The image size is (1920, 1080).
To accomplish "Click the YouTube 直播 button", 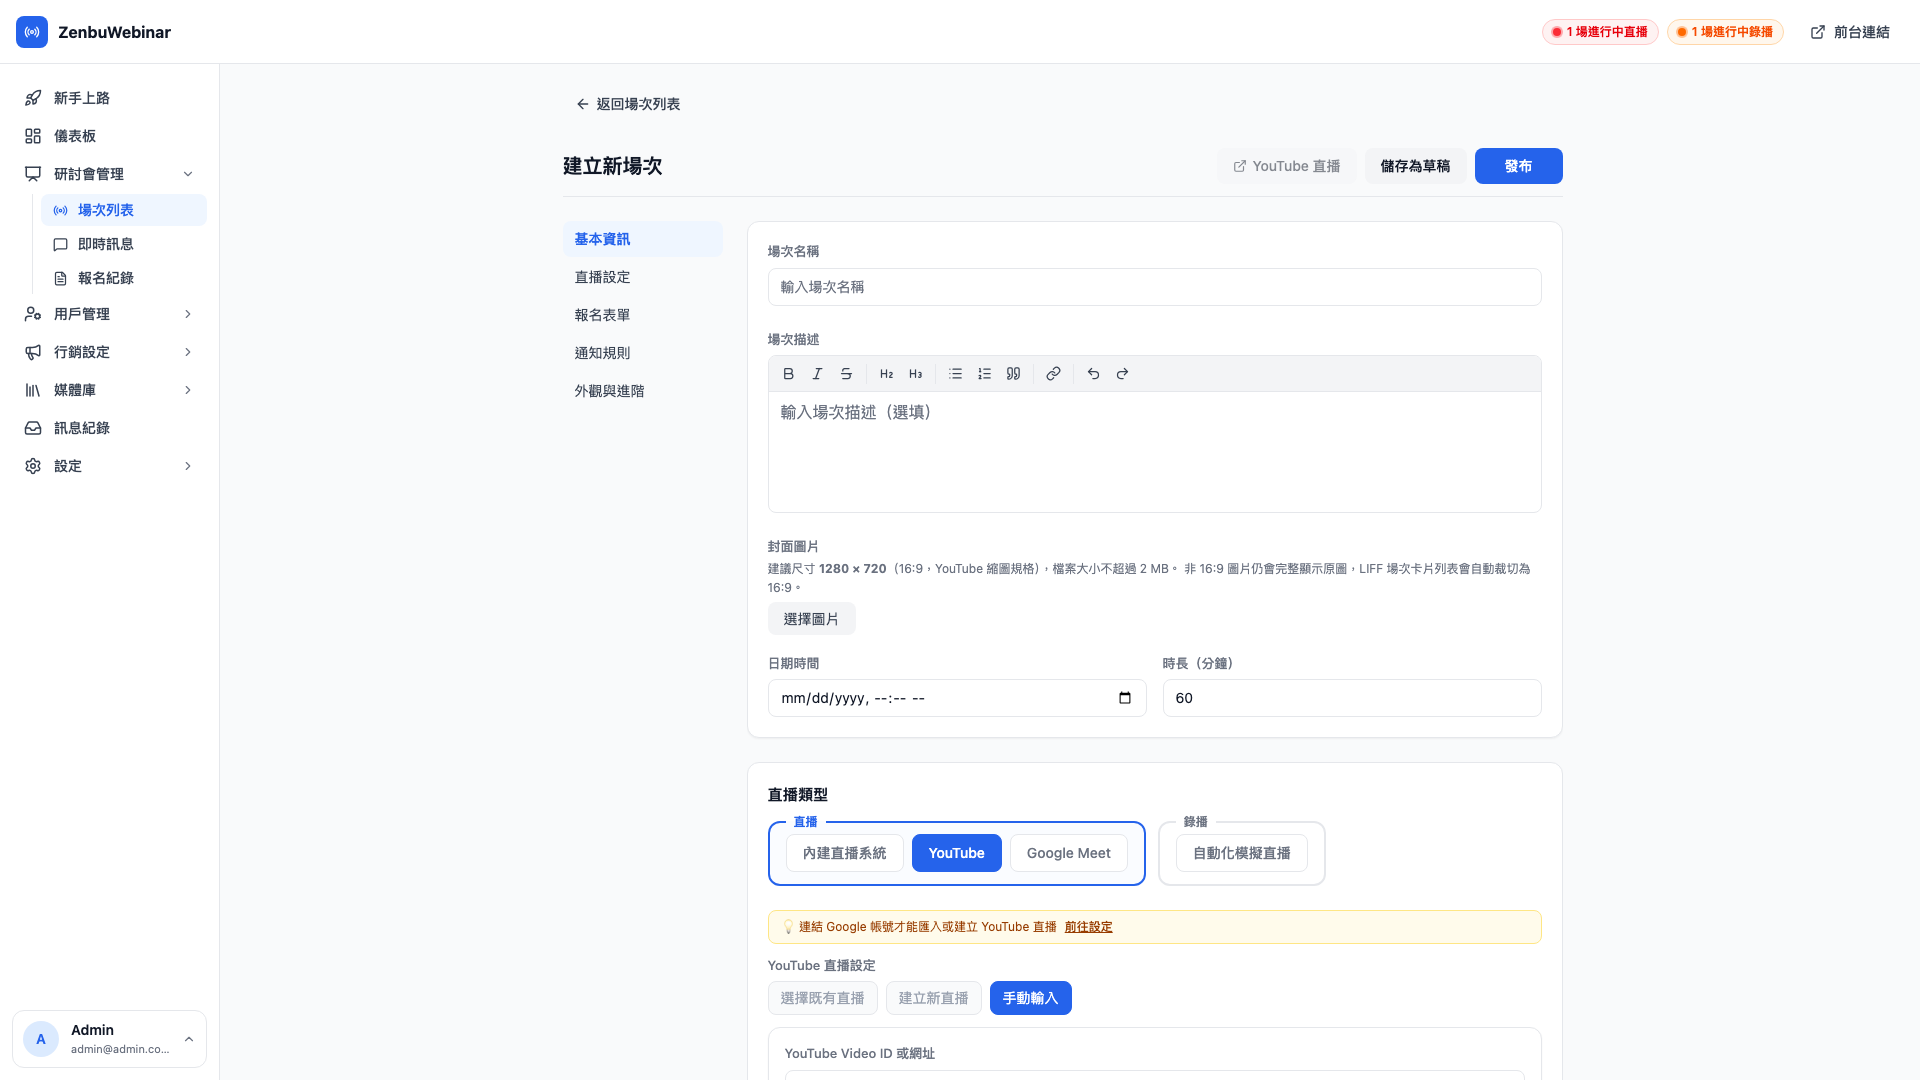I will pyautogui.click(x=1287, y=166).
